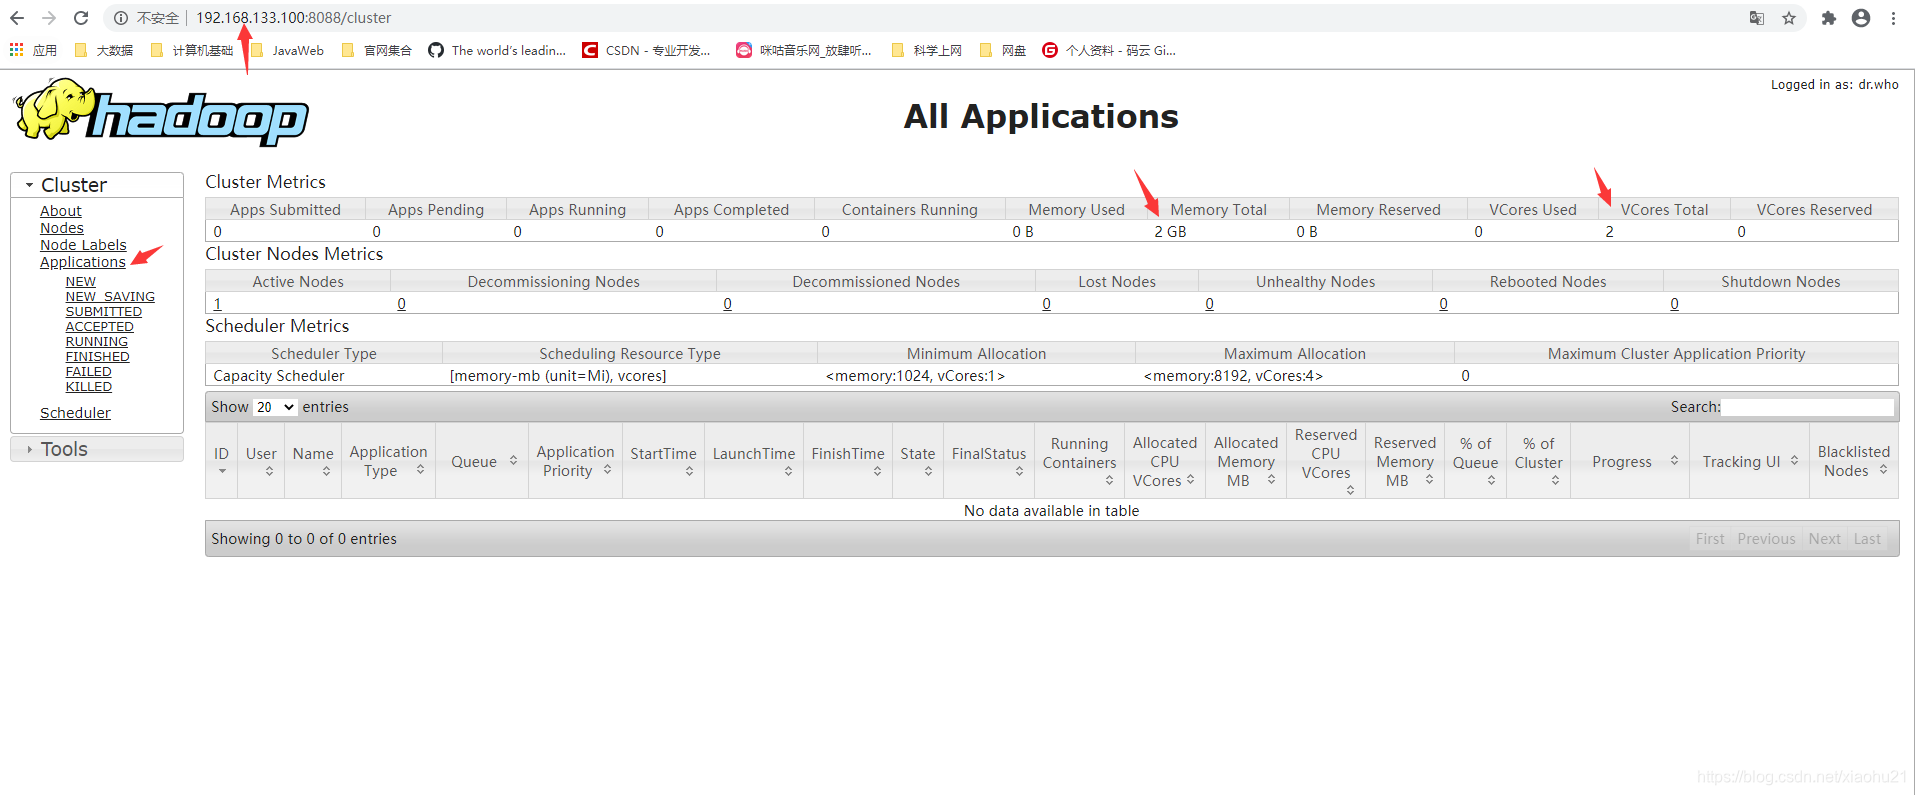Open the CSDN bookmark
This screenshot has width=1915, height=795.
click(x=647, y=50)
